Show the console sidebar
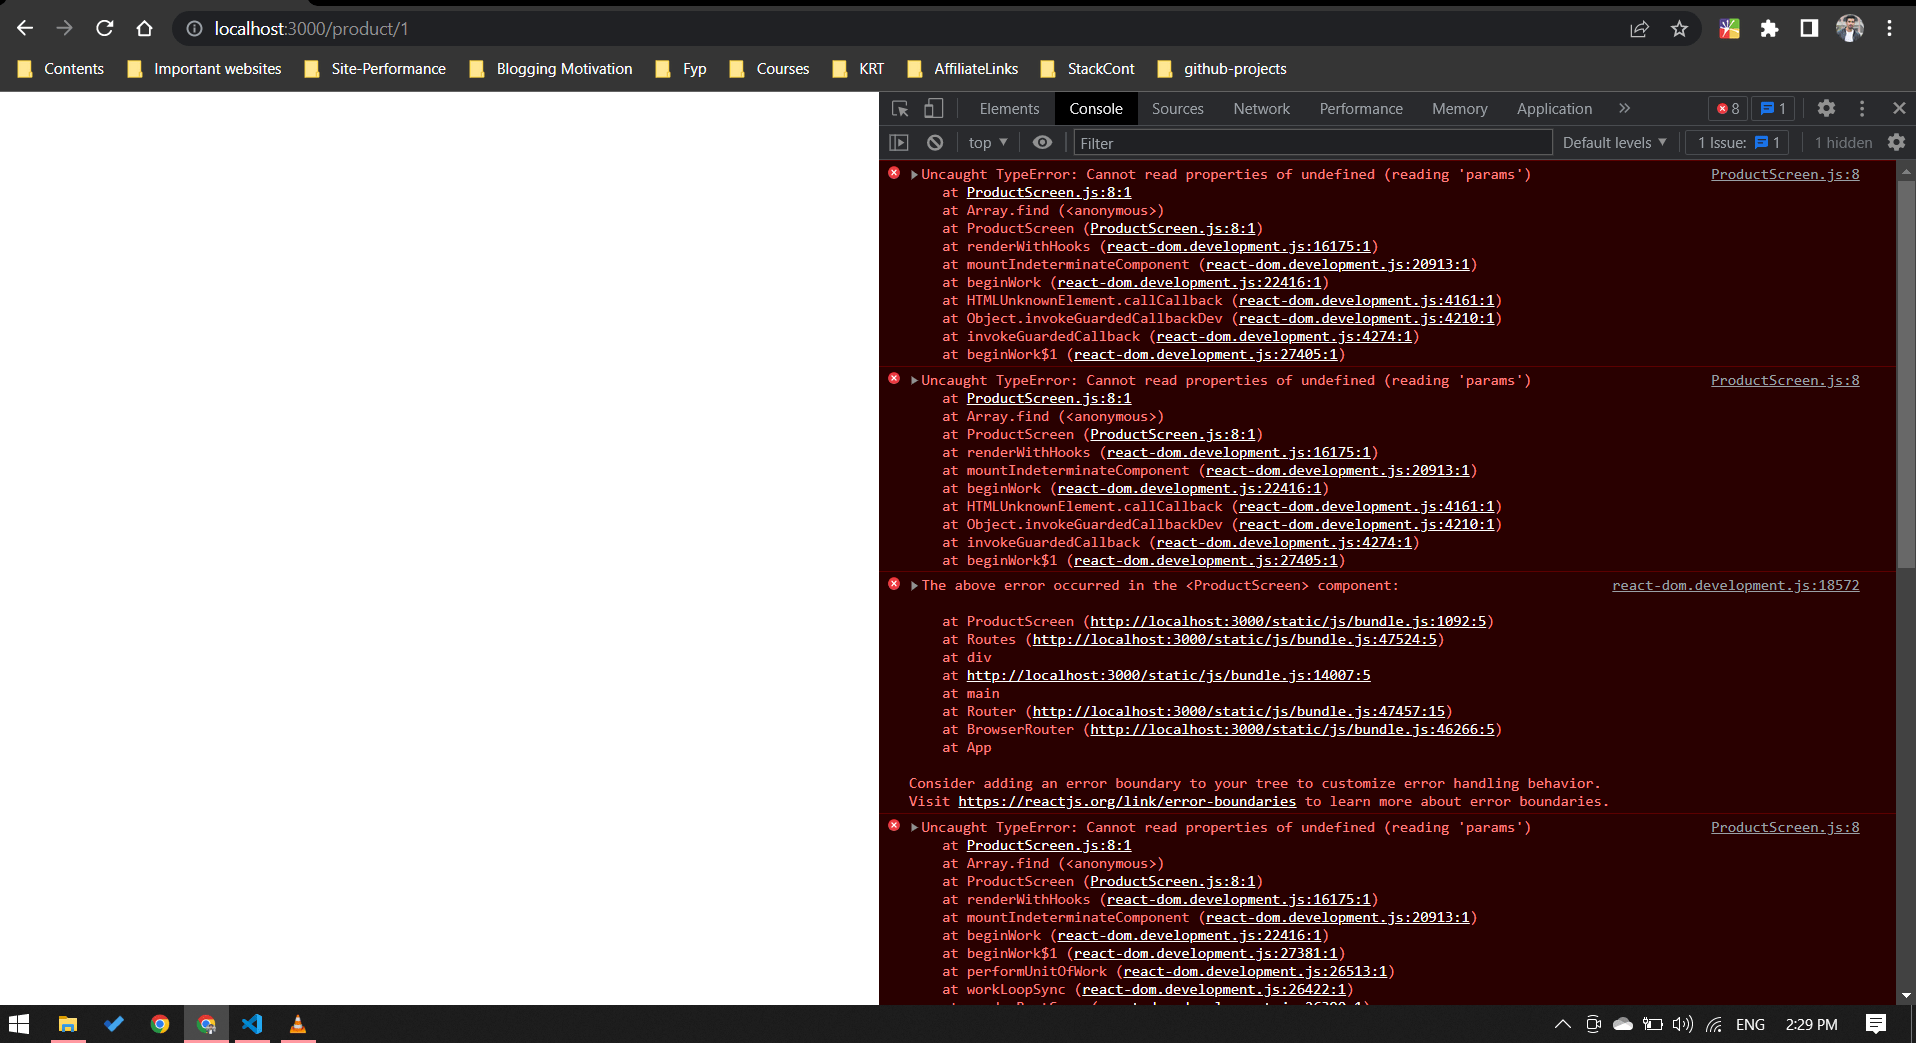This screenshot has height=1043, width=1916. tap(899, 143)
